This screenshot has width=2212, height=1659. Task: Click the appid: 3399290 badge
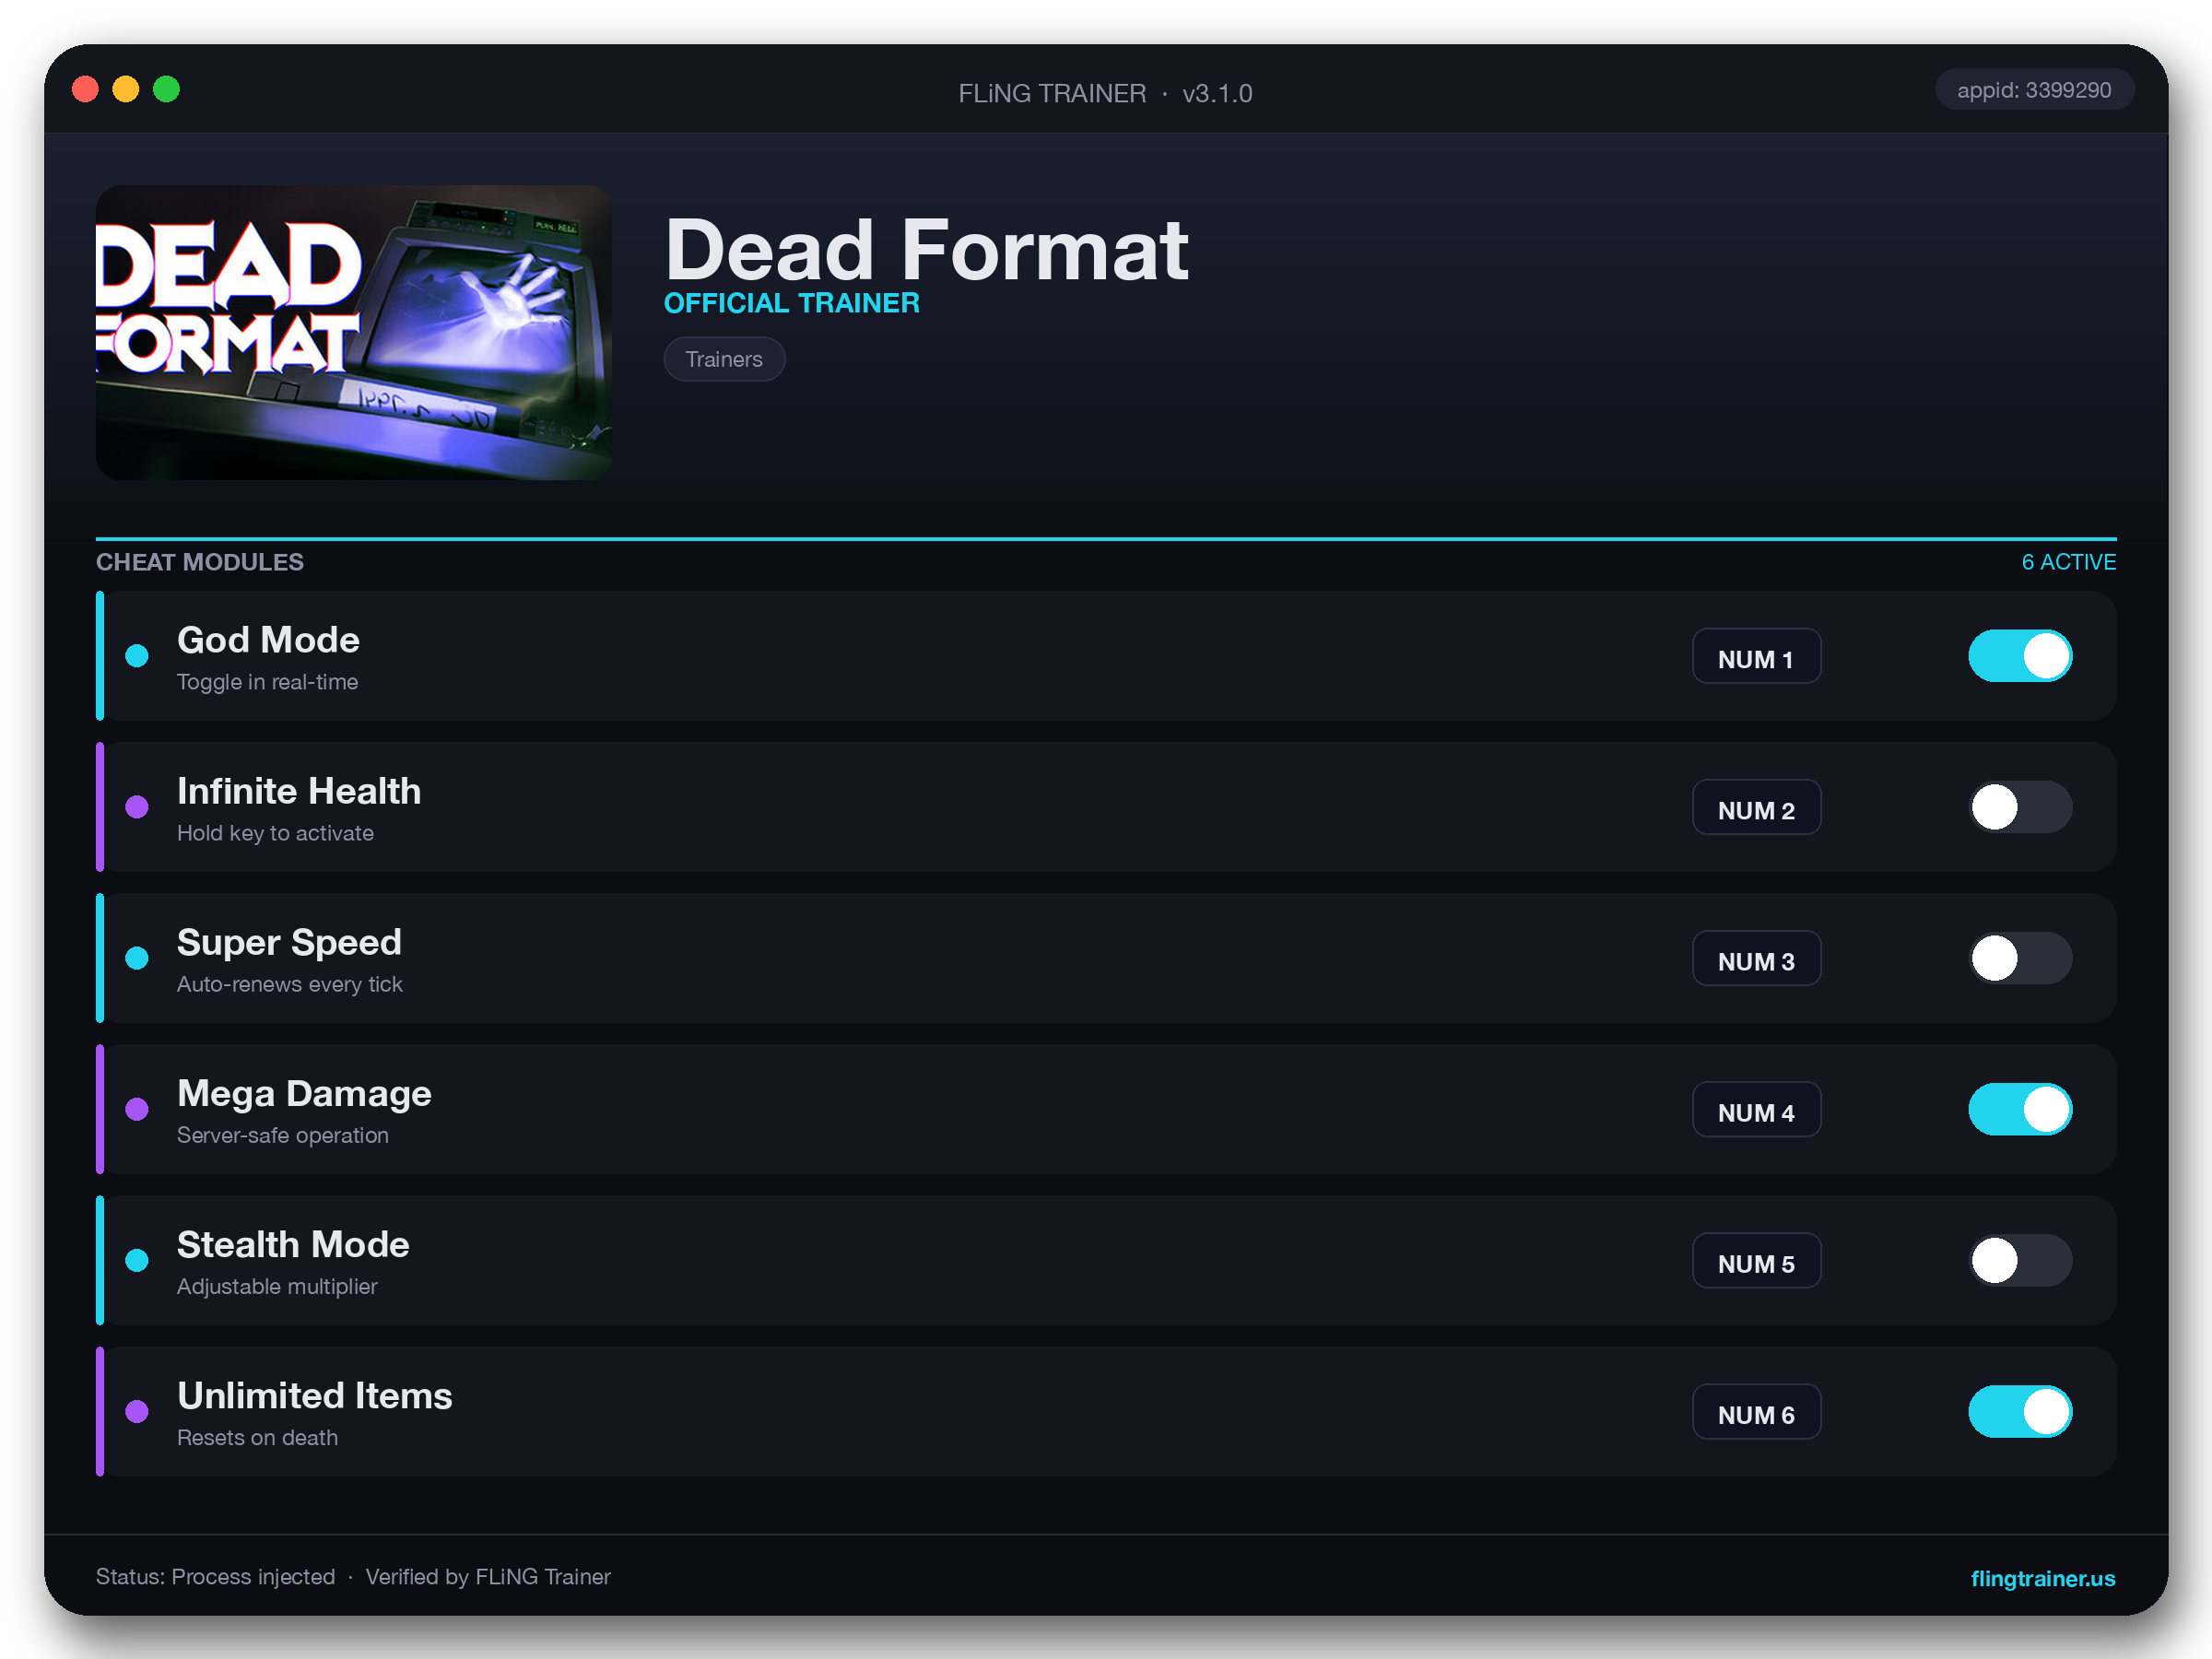[2034, 90]
